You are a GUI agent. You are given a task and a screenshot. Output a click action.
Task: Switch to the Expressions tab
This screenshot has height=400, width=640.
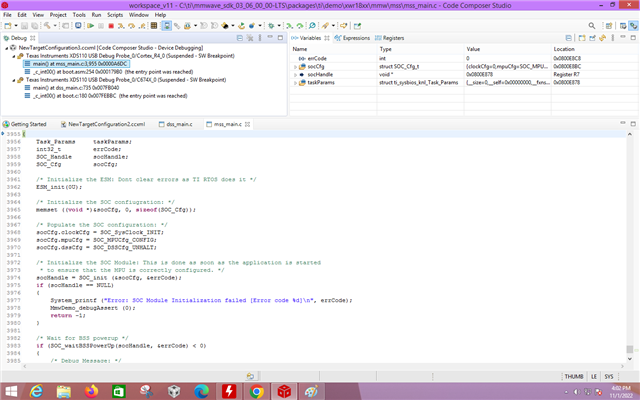tap(352, 38)
